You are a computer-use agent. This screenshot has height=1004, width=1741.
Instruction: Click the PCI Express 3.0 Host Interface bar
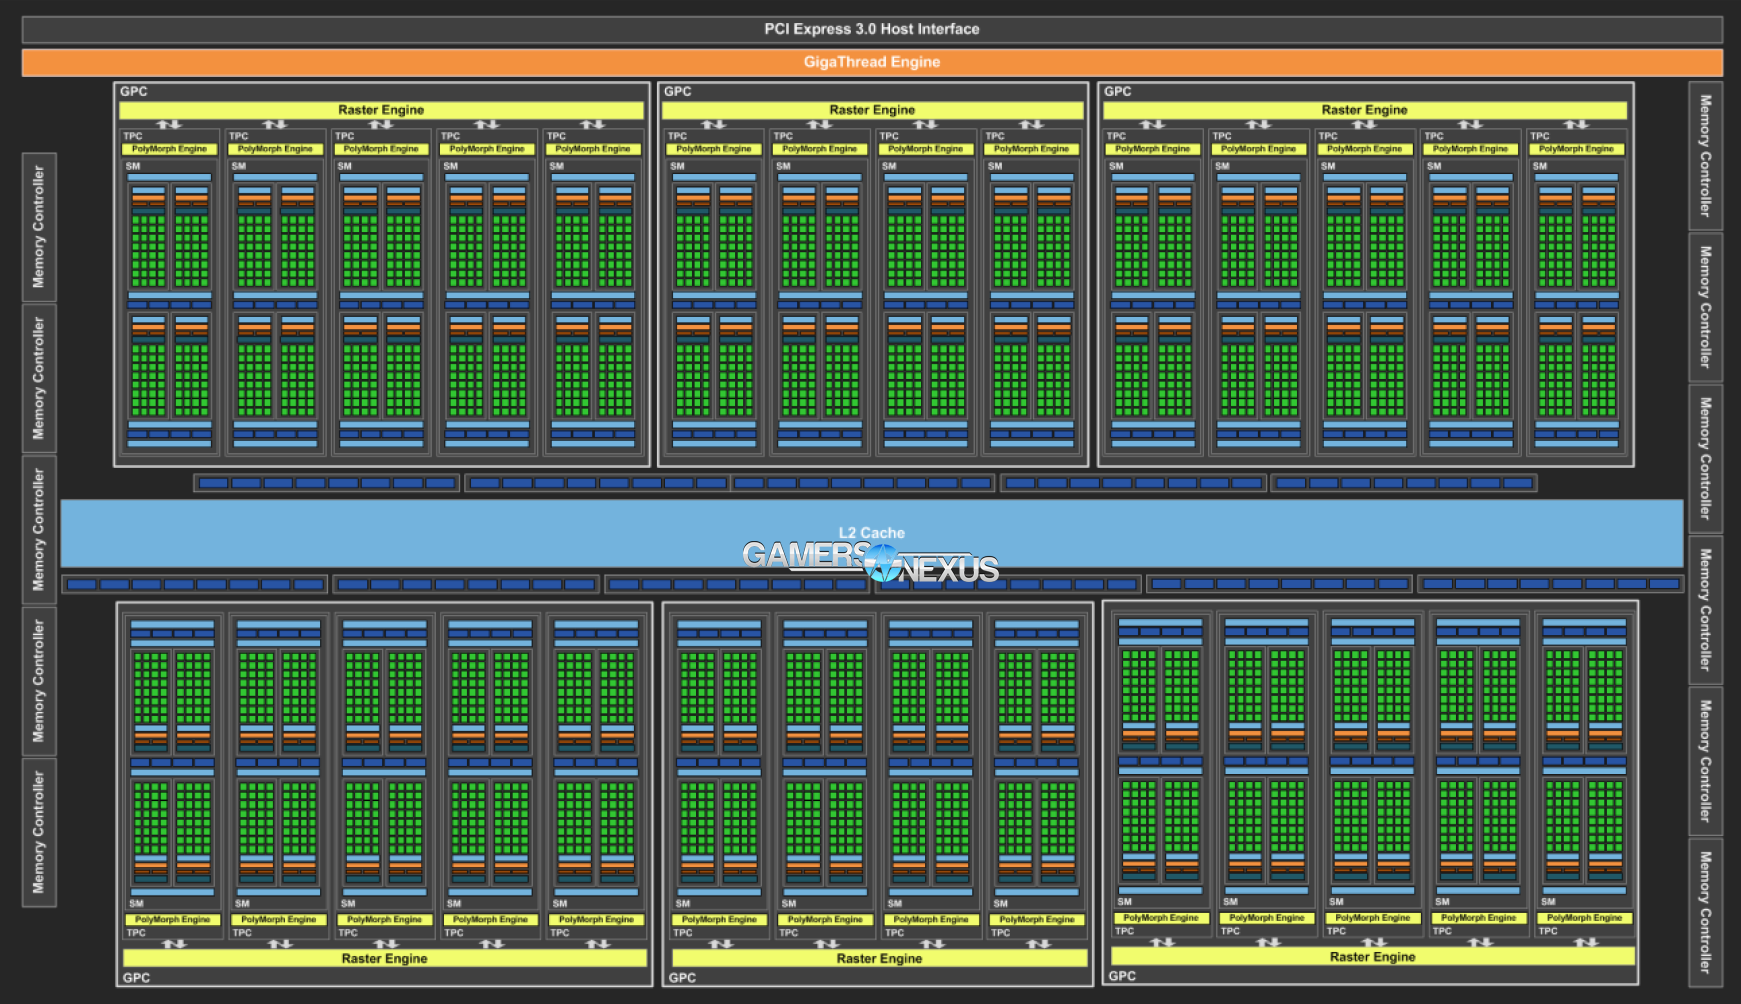click(871, 29)
